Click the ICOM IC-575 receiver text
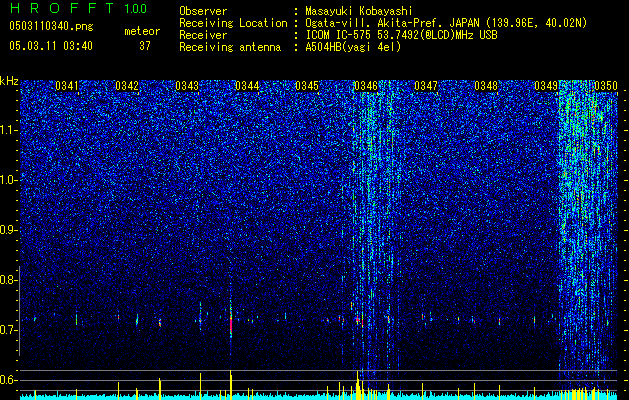The height and width of the screenshot is (400, 629). 401,35
